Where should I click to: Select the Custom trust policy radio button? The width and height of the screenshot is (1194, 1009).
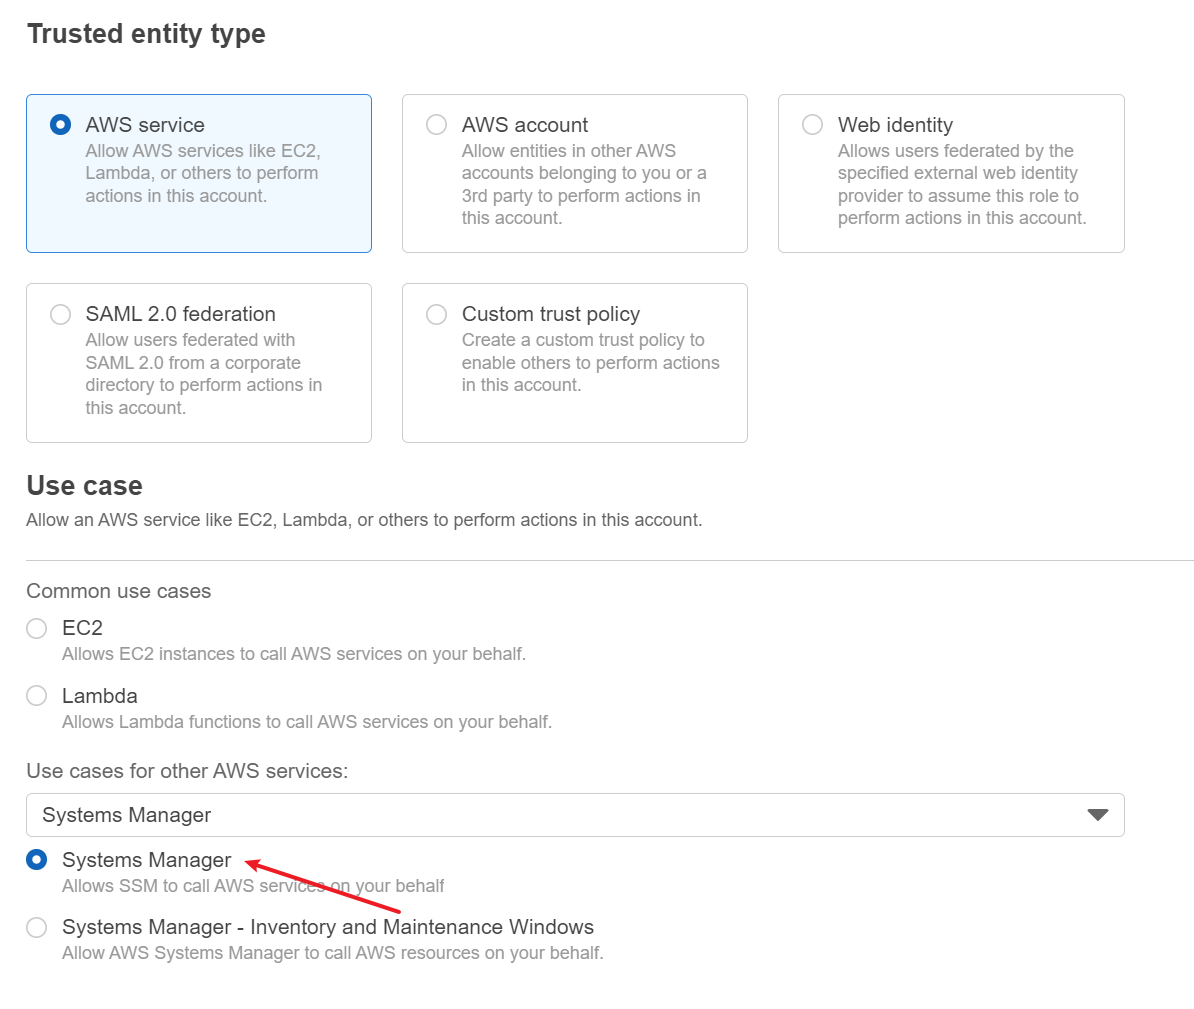[x=437, y=314]
